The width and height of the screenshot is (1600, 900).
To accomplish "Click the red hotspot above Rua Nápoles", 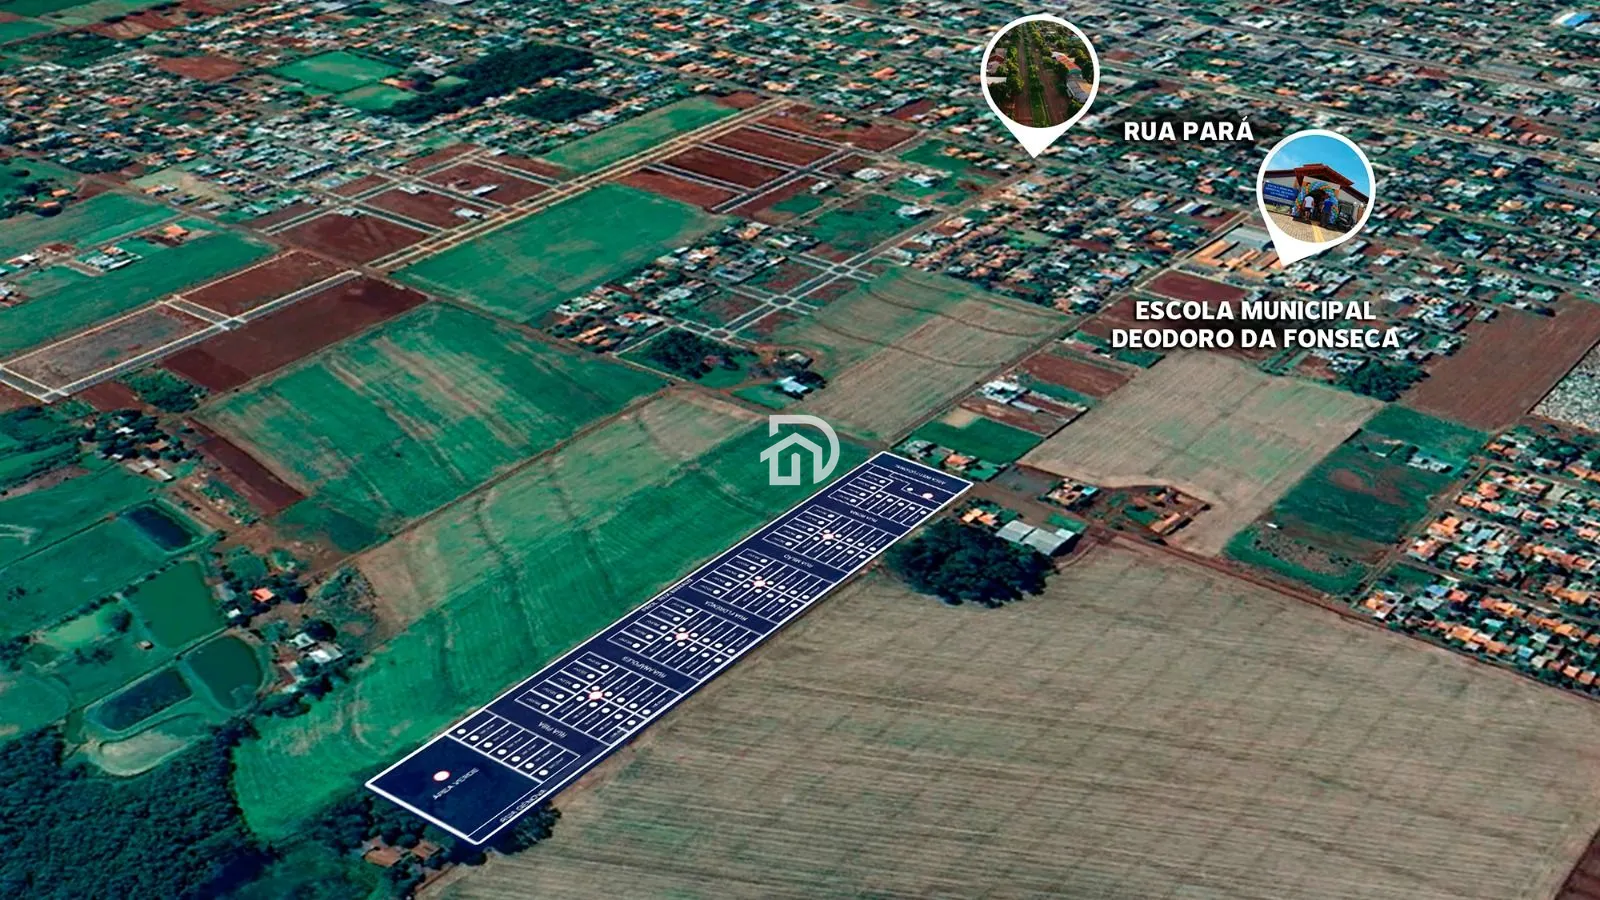I will [x=682, y=636].
